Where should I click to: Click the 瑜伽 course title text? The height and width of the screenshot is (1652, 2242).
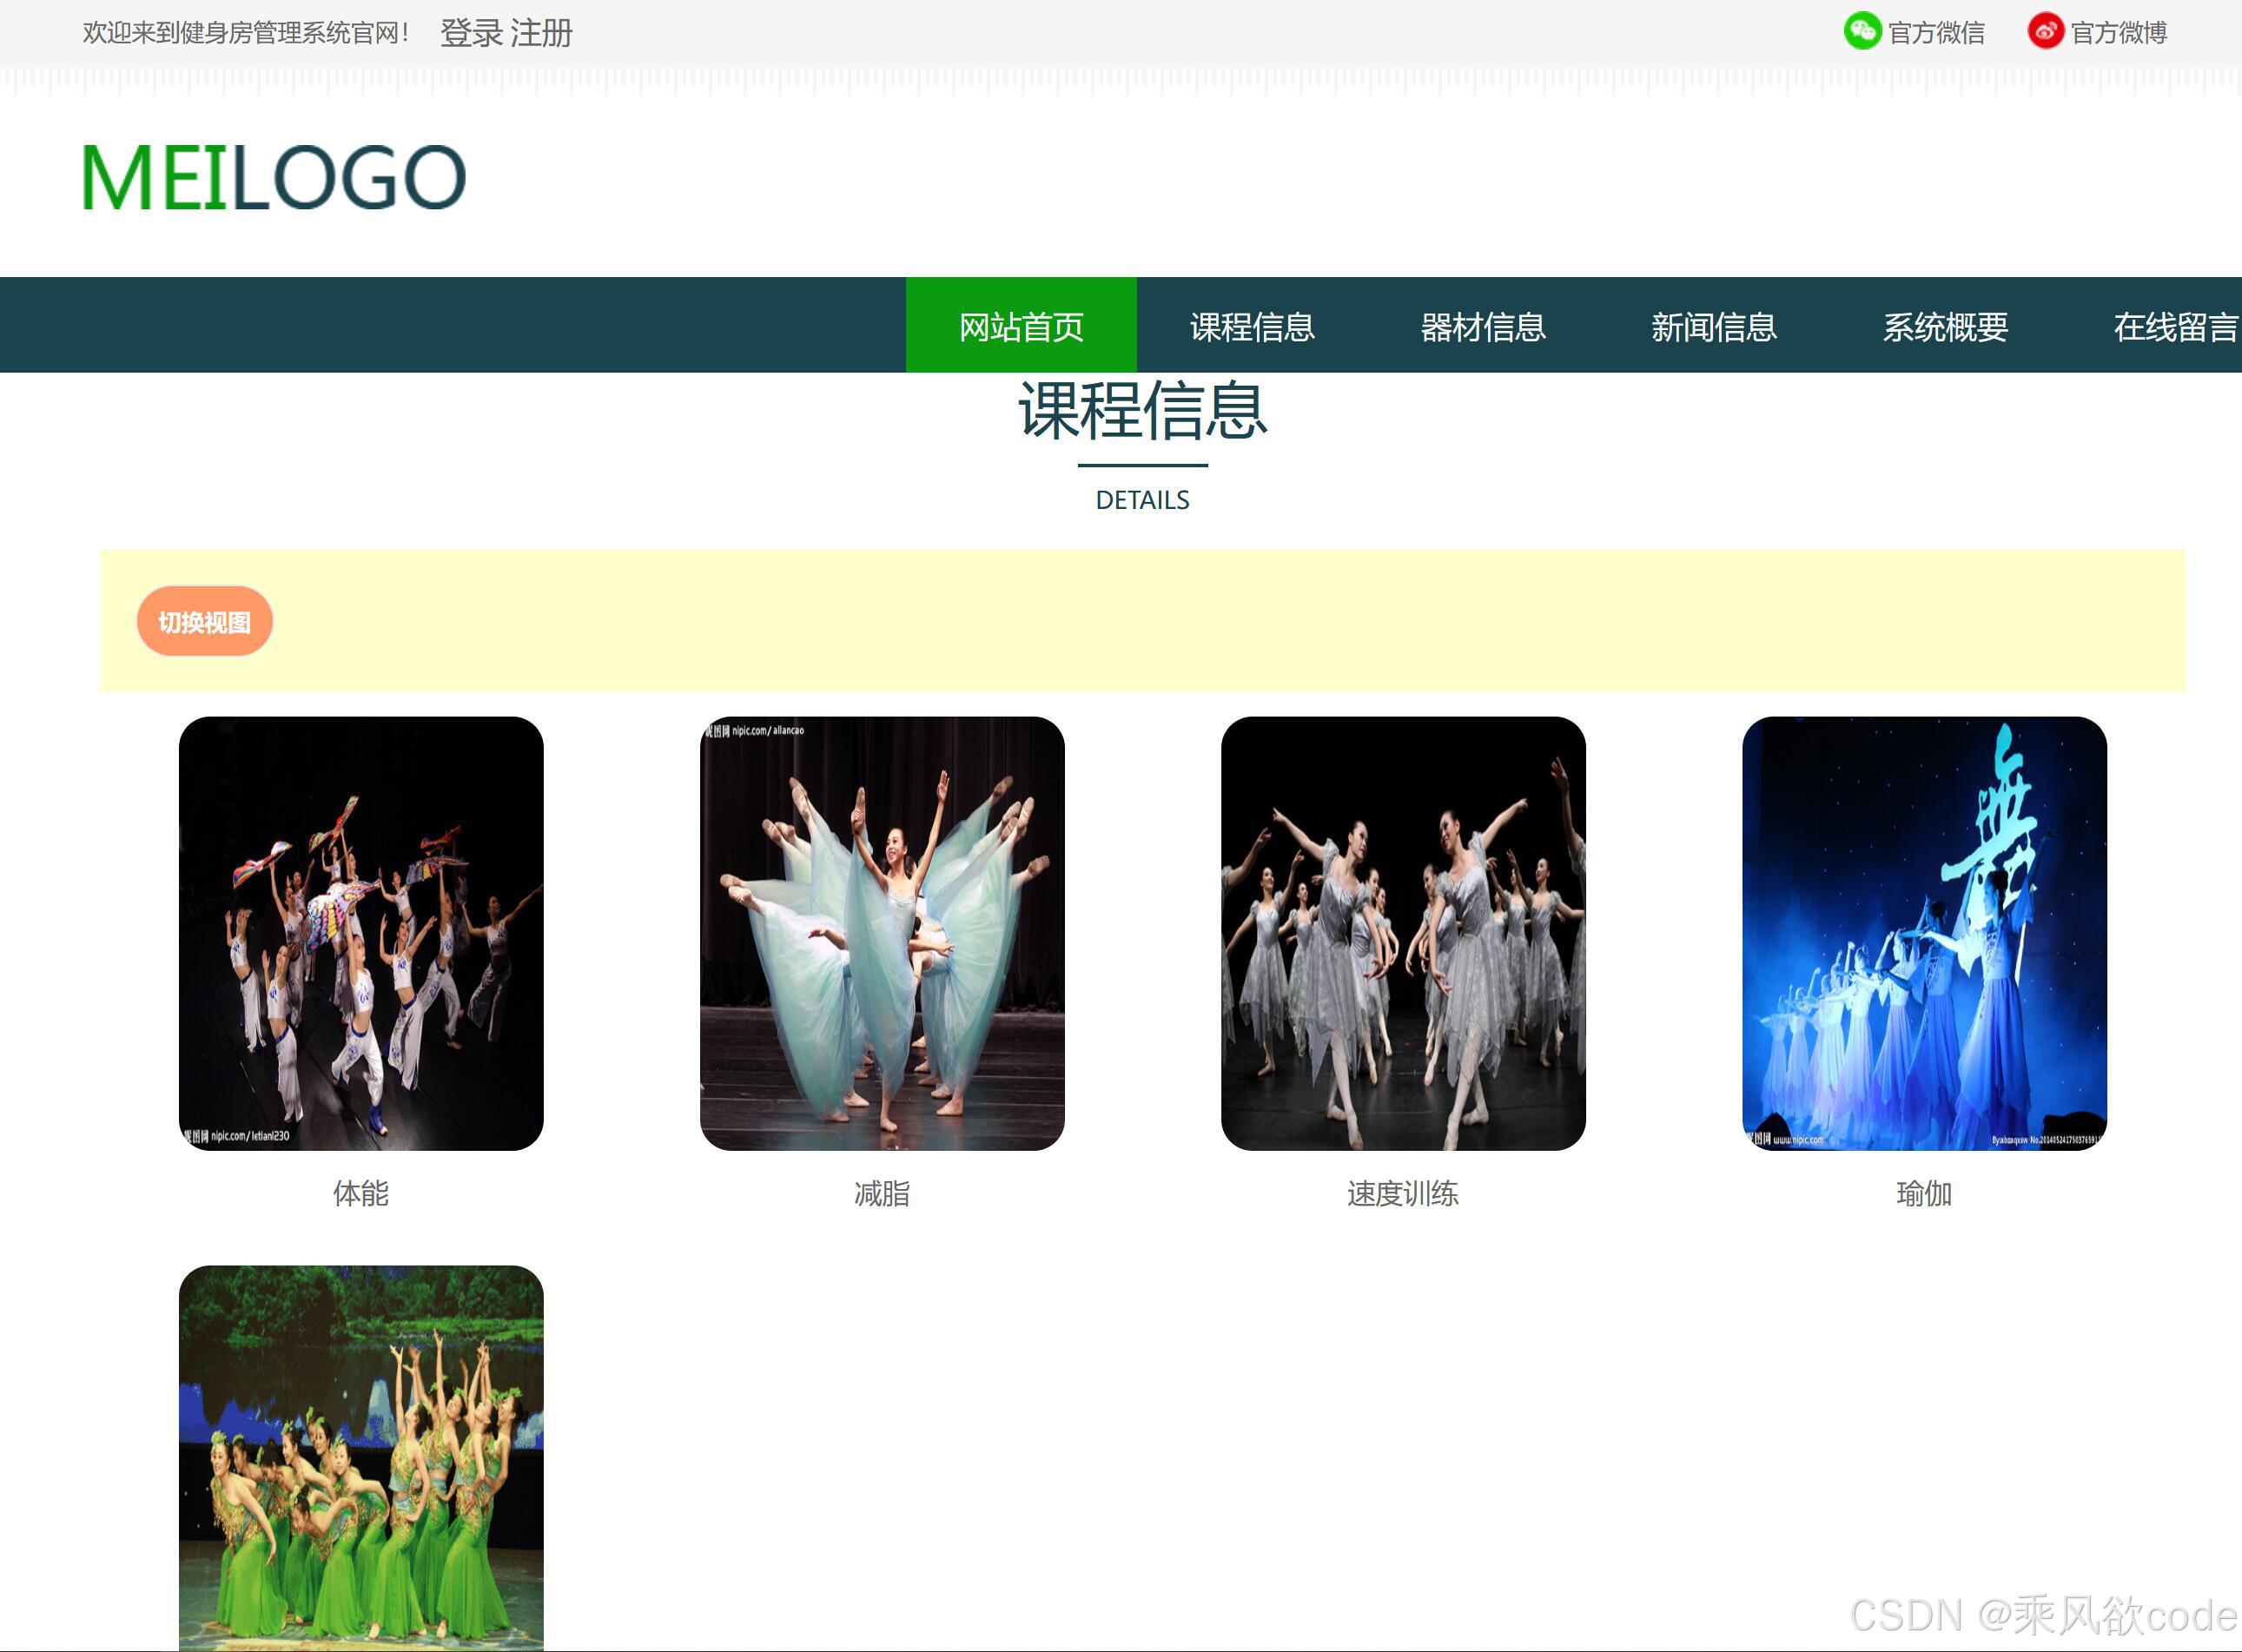(1924, 1193)
